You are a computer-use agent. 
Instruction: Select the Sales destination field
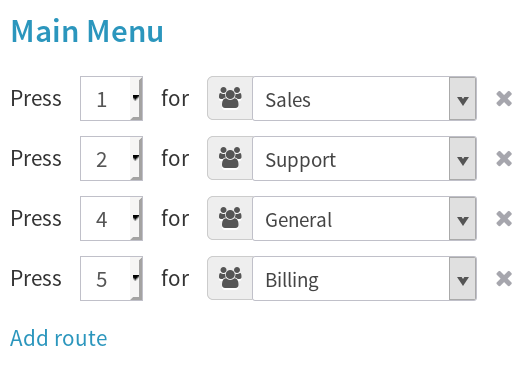pos(364,99)
